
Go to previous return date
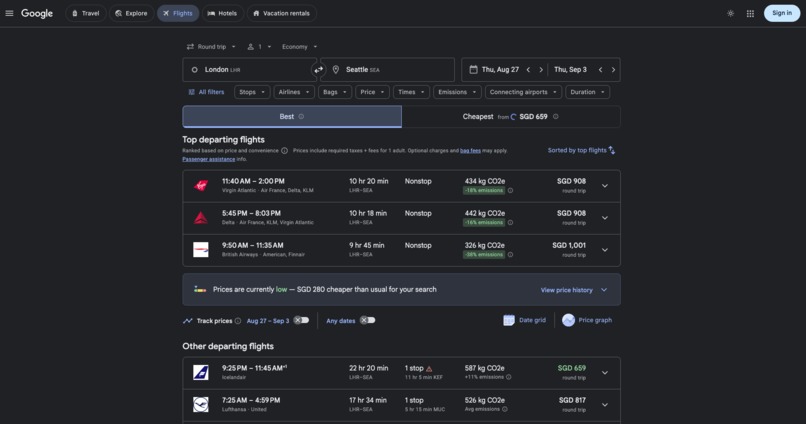point(600,69)
